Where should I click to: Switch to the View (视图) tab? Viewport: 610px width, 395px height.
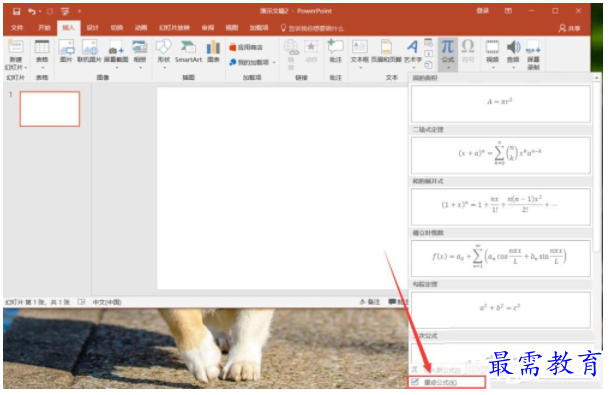click(x=232, y=28)
